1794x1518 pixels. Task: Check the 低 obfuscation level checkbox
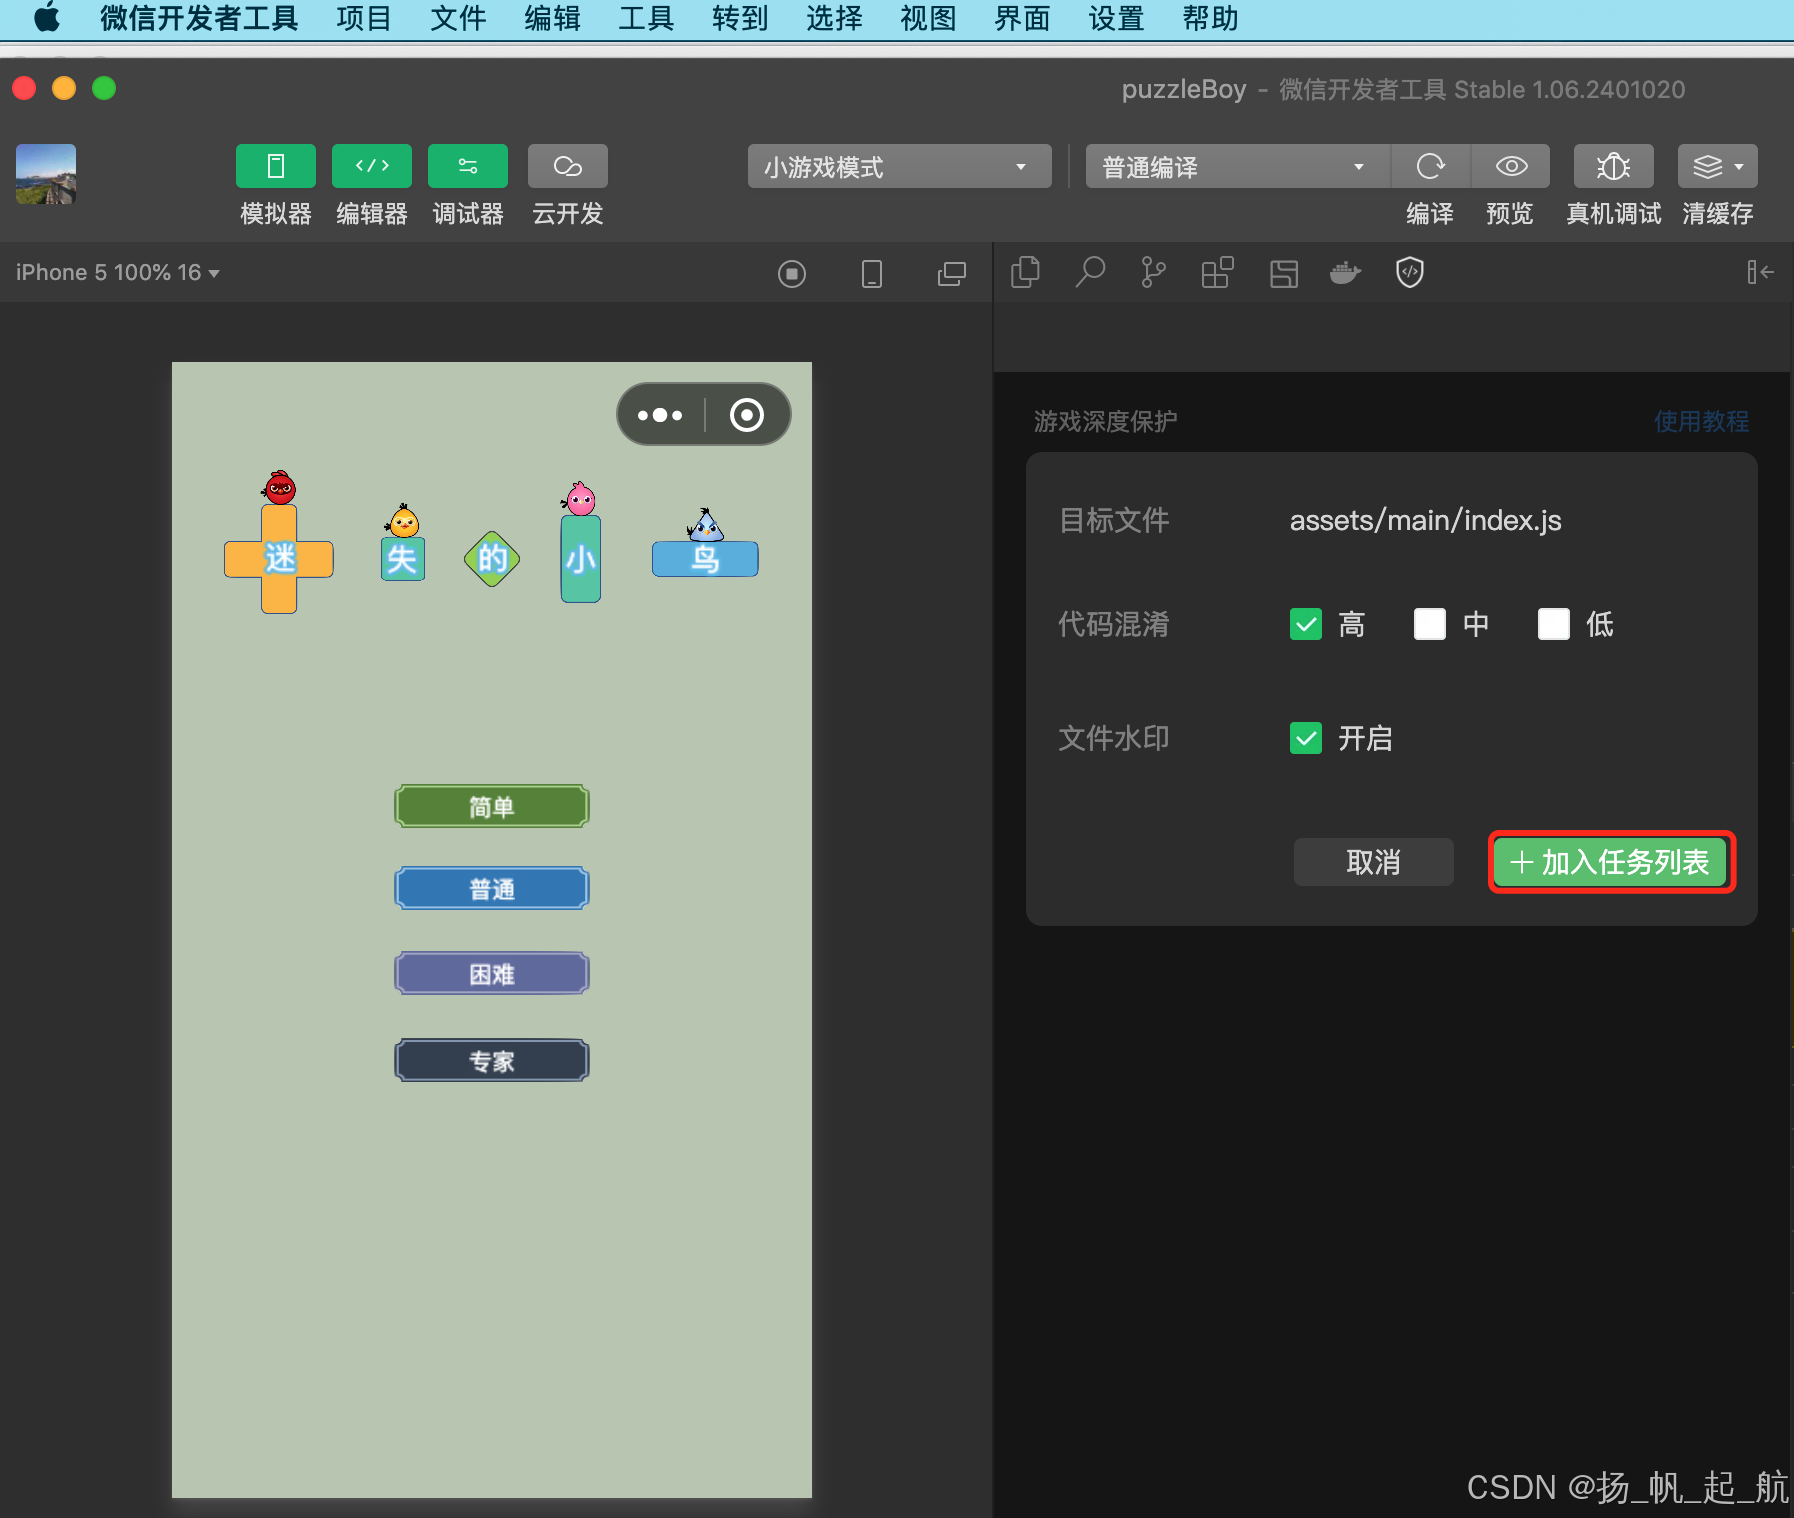1554,624
